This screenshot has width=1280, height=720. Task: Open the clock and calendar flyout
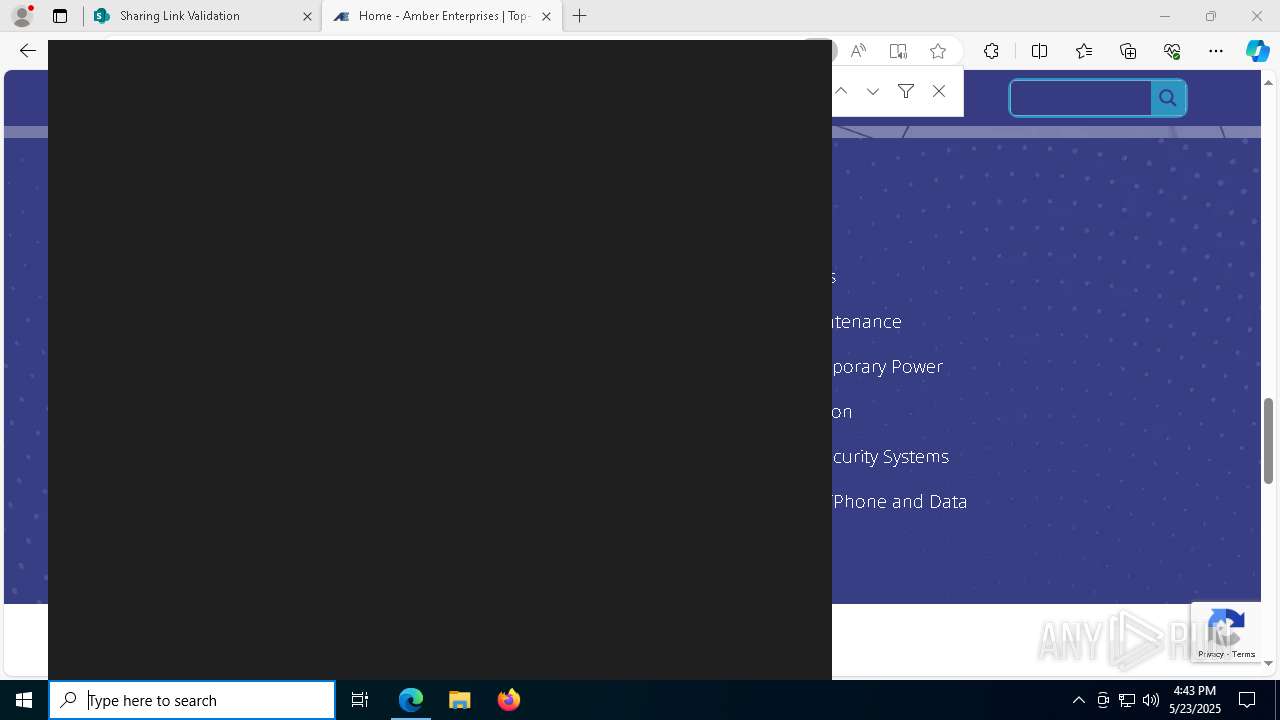pos(1196,700)
